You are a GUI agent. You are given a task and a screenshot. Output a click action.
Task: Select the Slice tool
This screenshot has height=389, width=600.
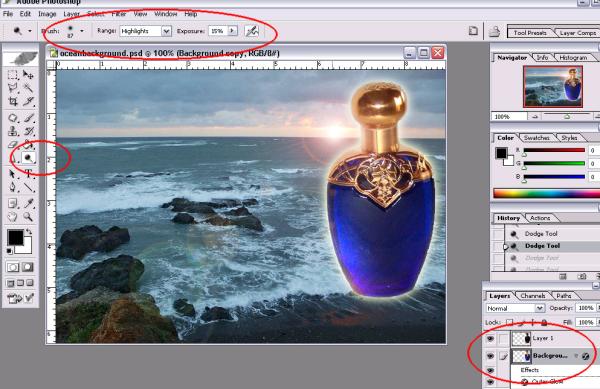point(28,101)
